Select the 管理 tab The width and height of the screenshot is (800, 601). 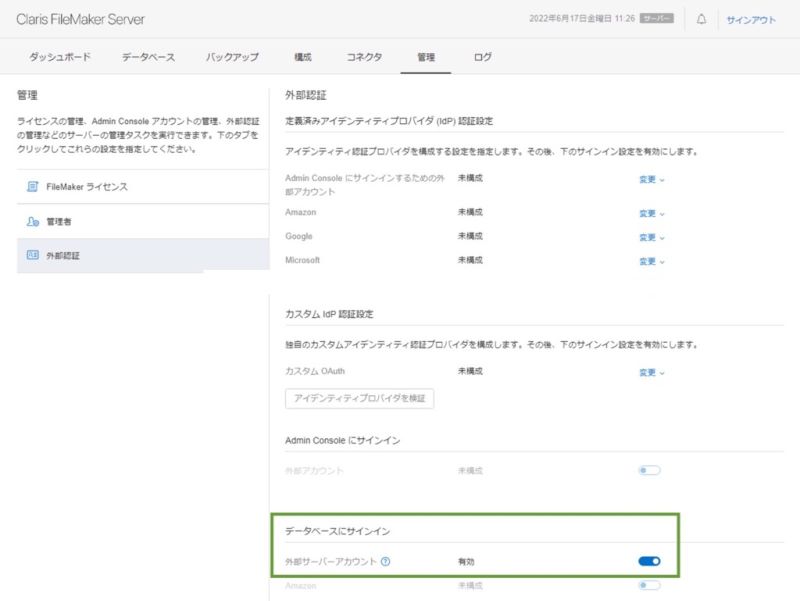click(x=426, y=57)
